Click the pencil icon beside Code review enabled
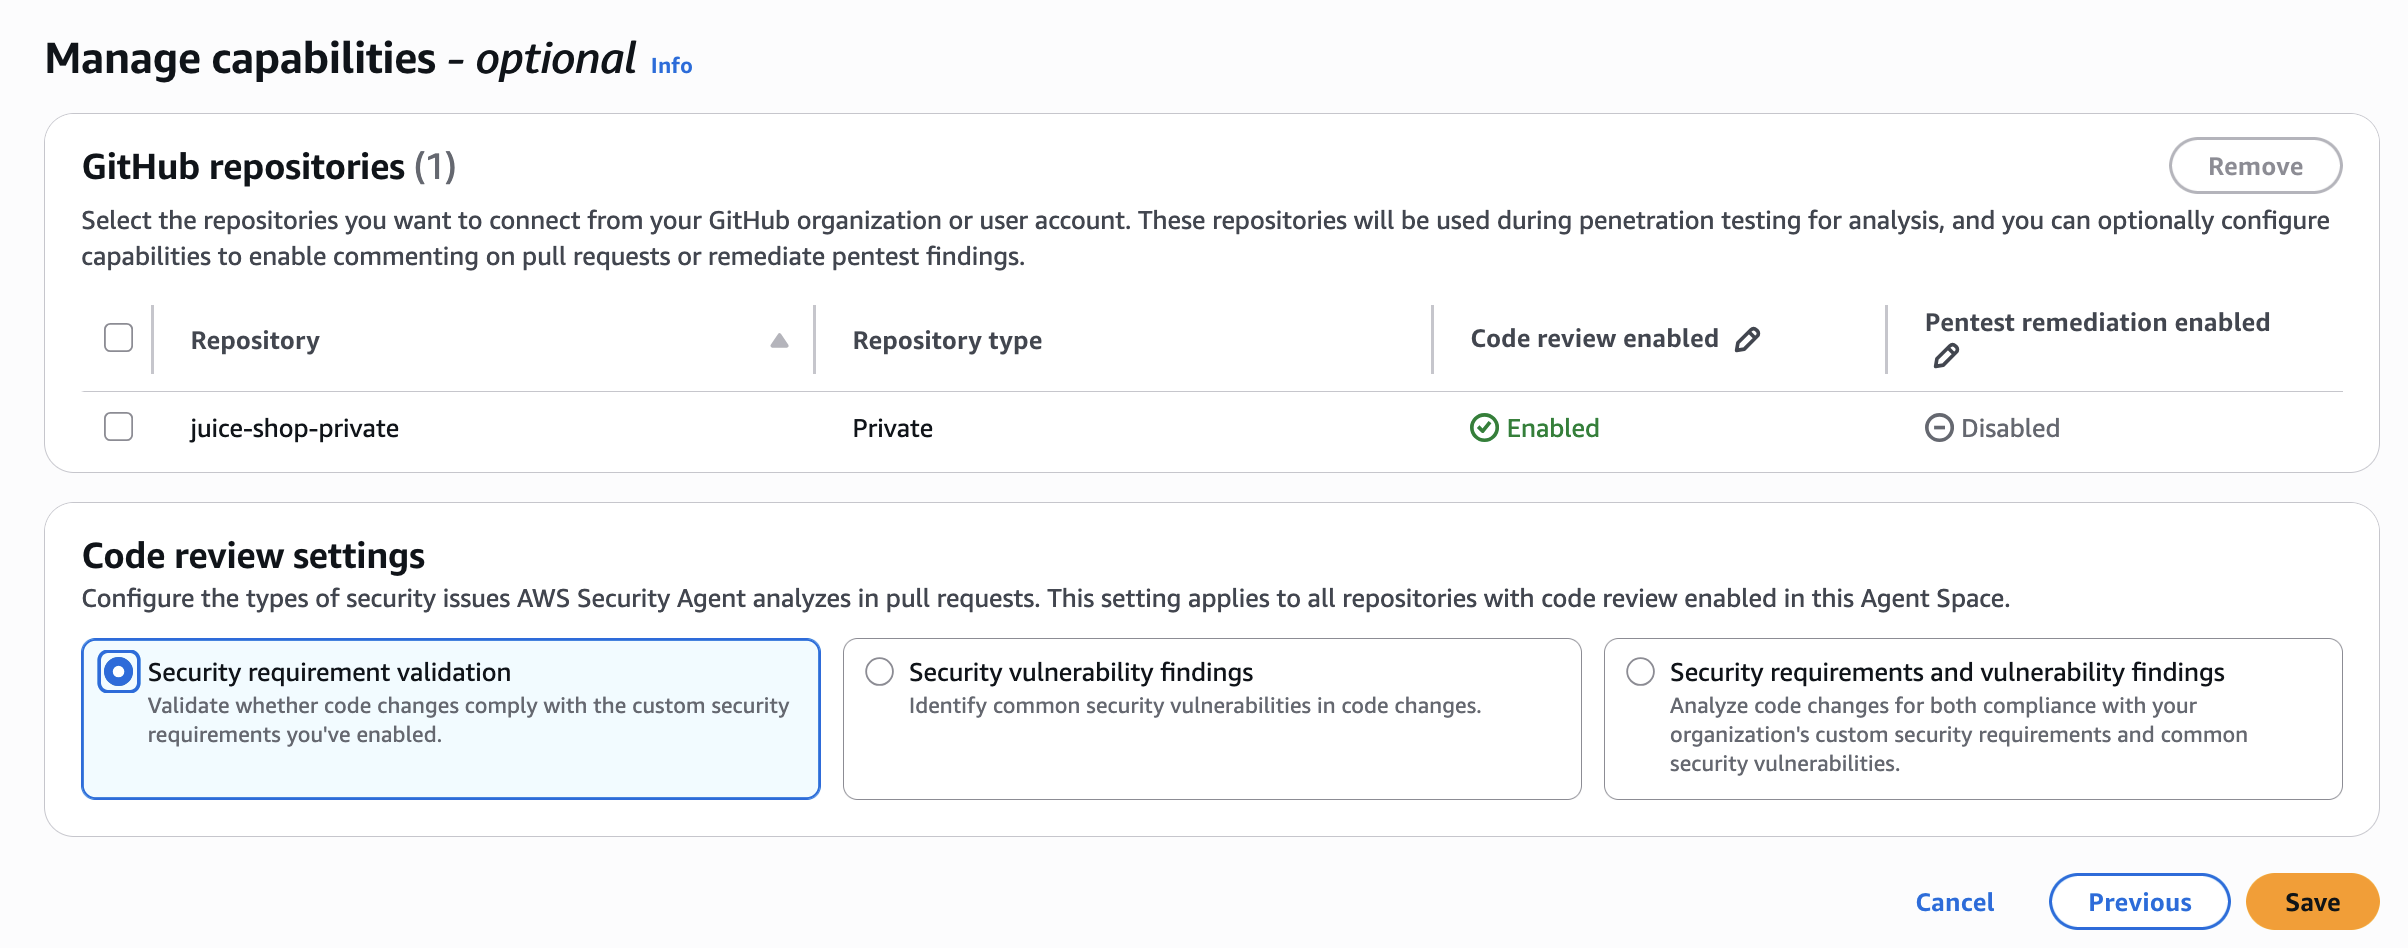2408x948 pixels. click(x=1747, y=340)
